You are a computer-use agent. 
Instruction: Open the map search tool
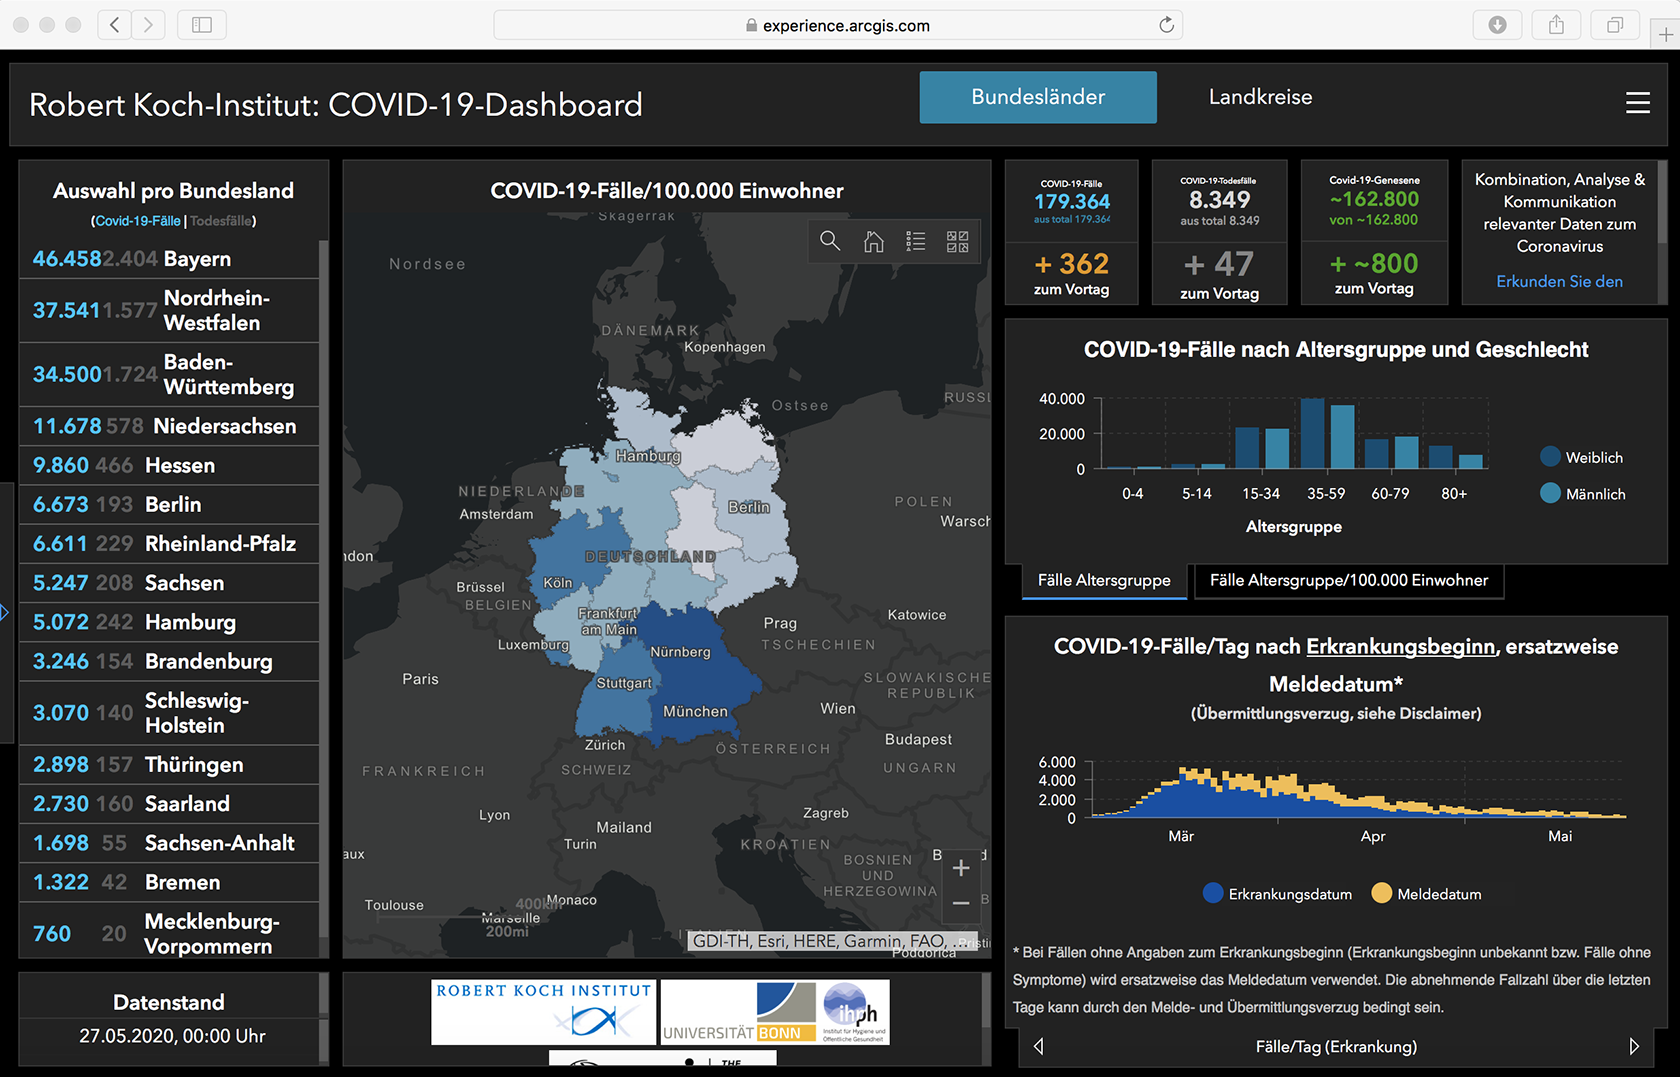click(830, 241)
